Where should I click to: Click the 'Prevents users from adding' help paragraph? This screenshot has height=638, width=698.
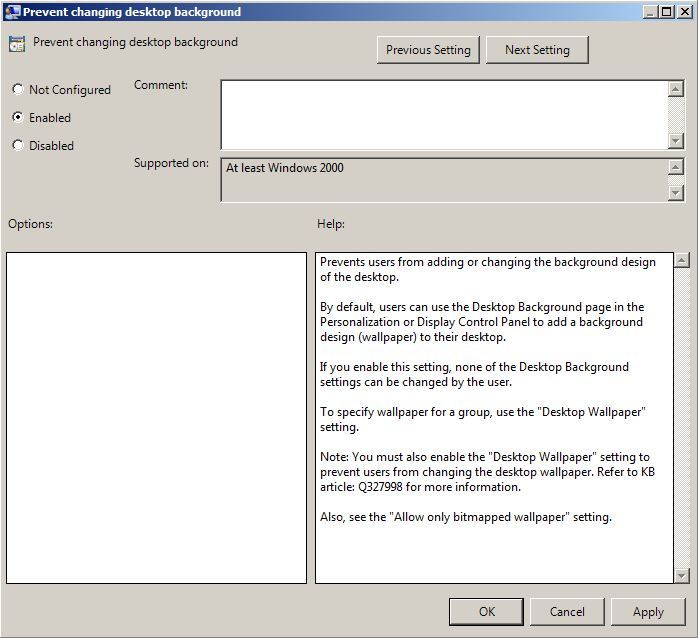487,269
